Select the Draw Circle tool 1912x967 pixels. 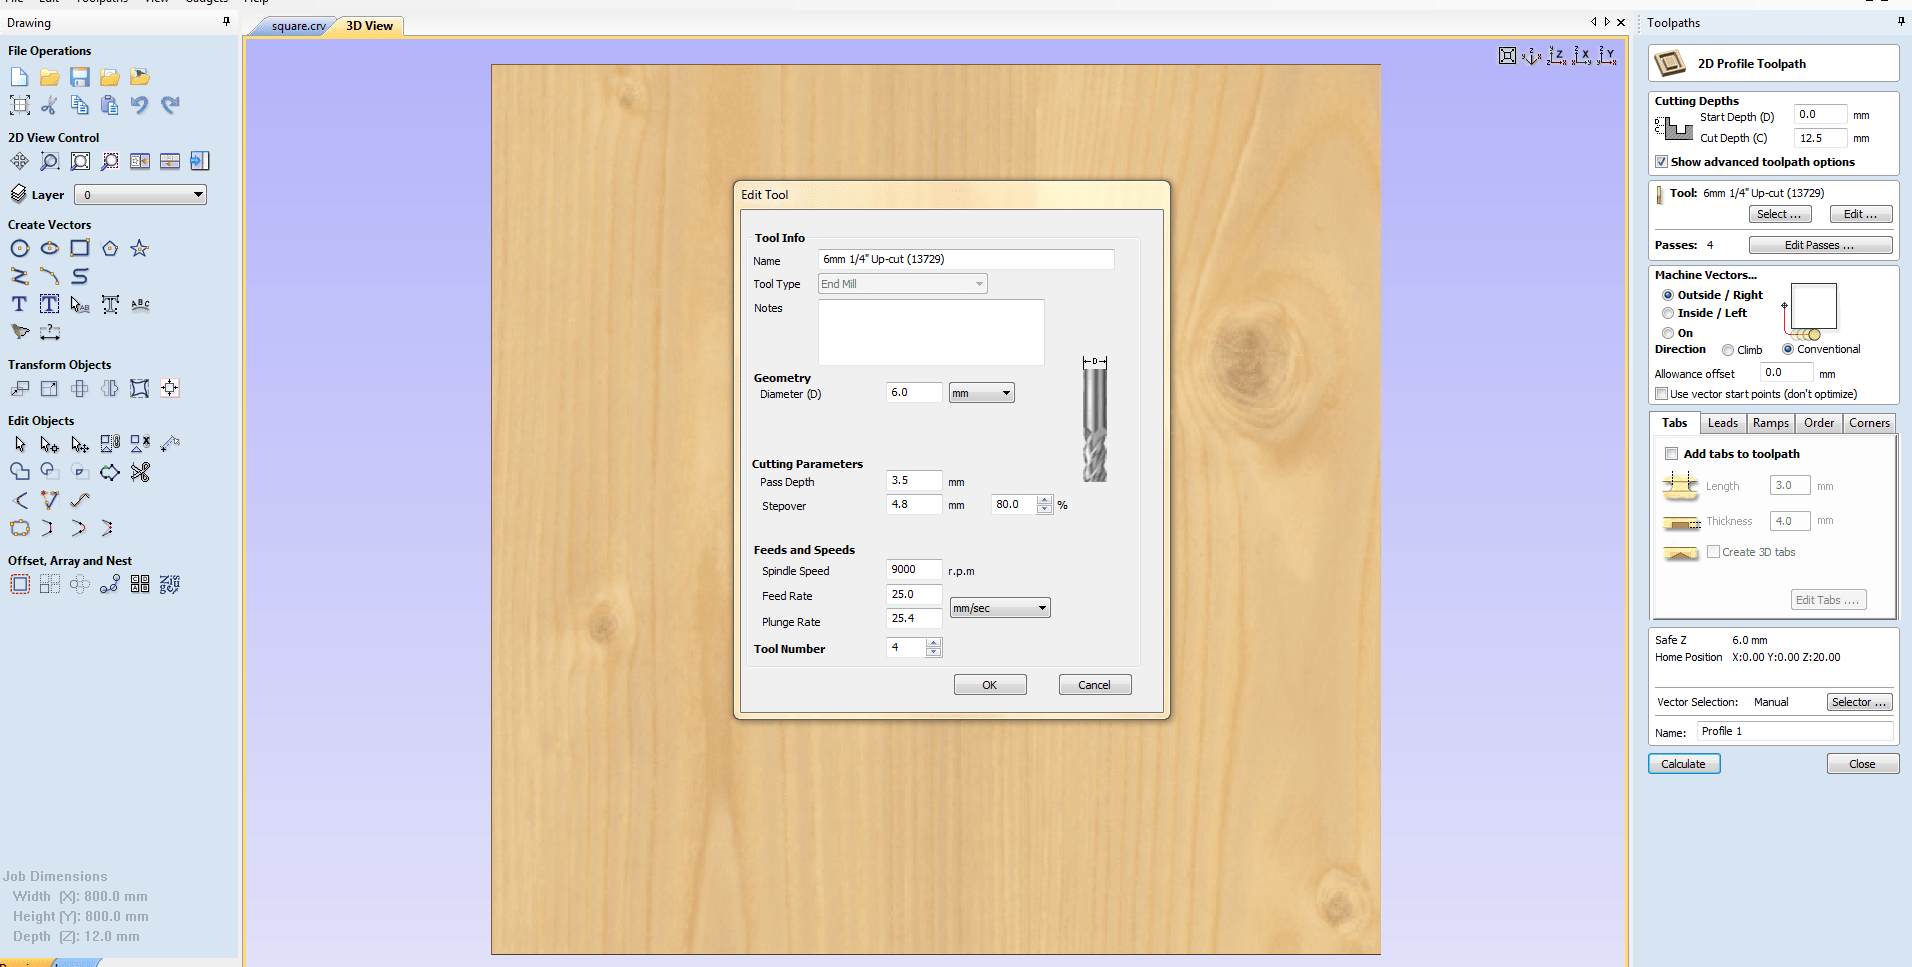tap(19, 248)
